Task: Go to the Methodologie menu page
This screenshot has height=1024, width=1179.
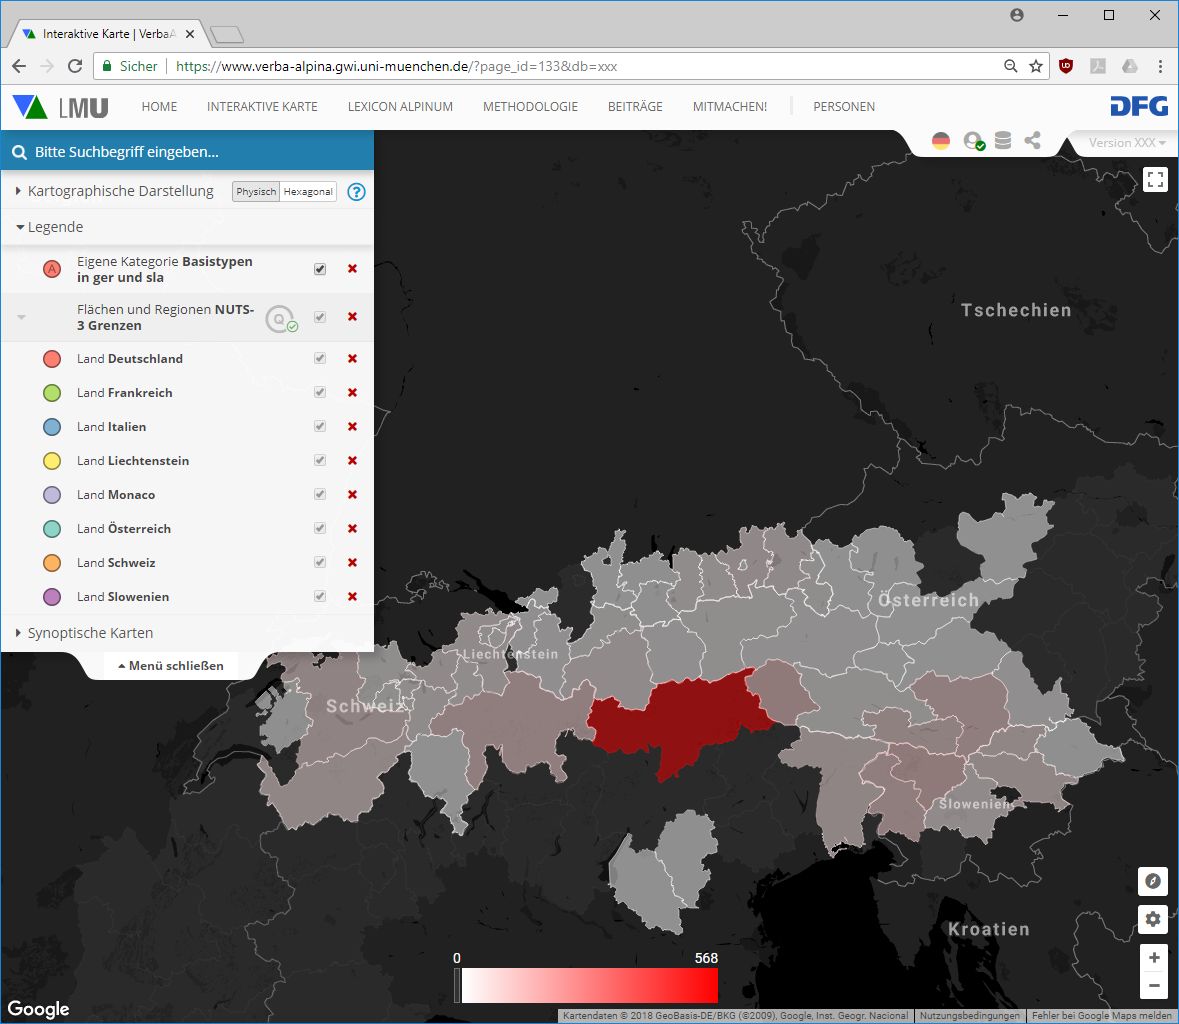Action: [530, 107]
